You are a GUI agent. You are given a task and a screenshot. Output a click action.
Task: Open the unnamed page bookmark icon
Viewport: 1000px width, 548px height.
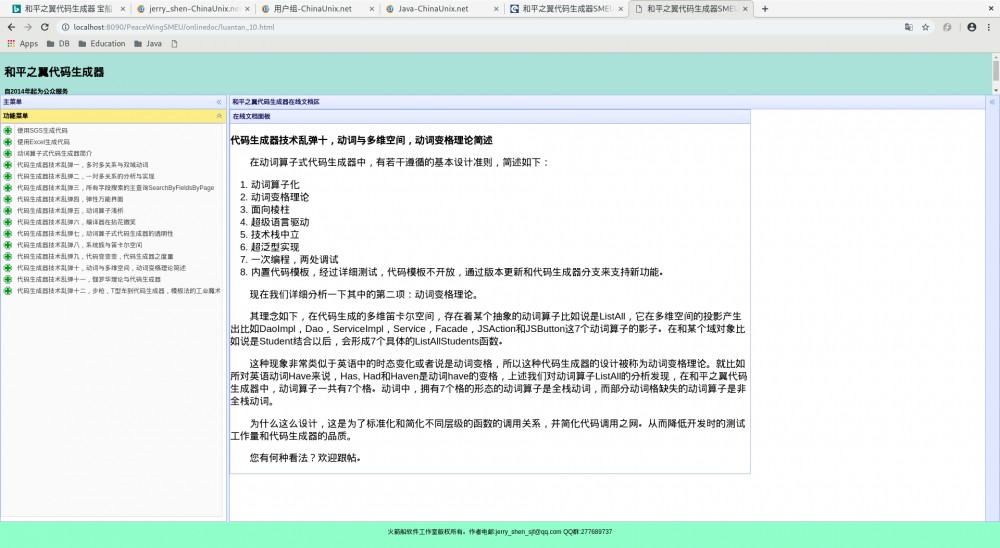click(174, 43)
